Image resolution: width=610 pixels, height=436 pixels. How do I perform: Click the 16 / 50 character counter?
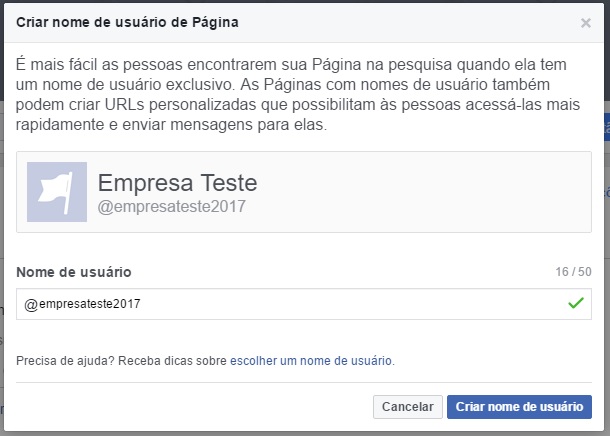(x=573, y=272)
